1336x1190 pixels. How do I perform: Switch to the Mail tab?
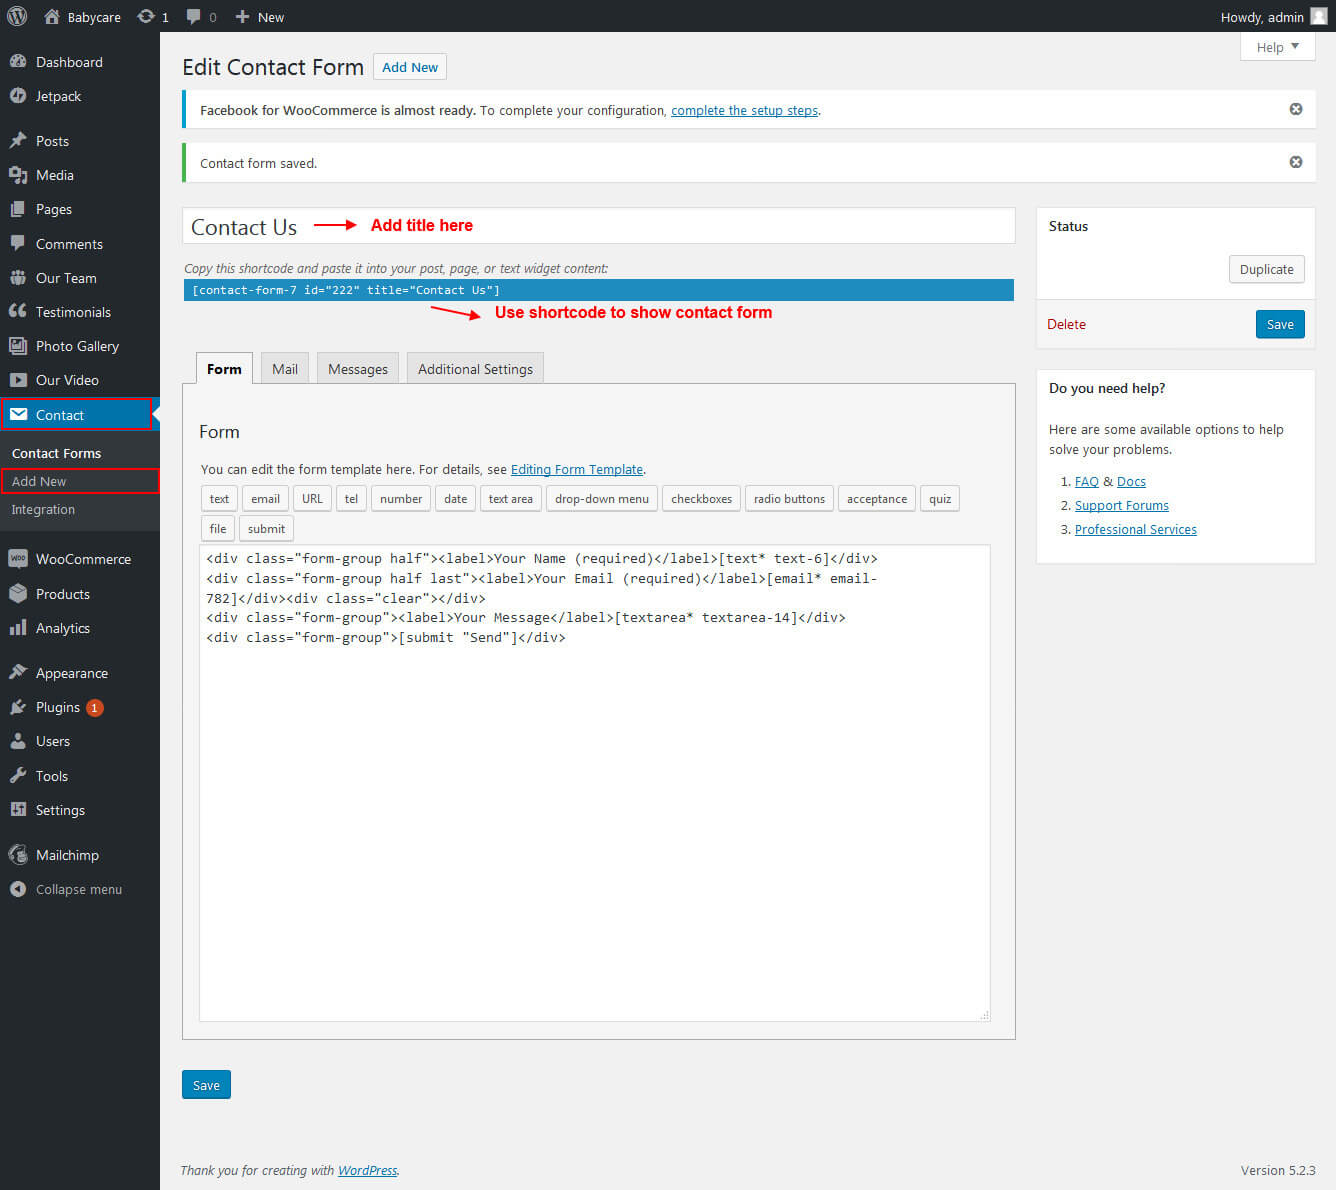point(285,368)
